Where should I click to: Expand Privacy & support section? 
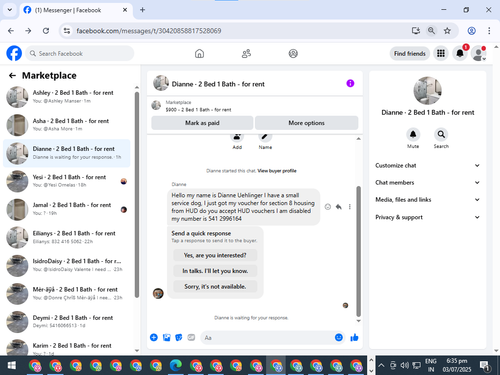427,217
